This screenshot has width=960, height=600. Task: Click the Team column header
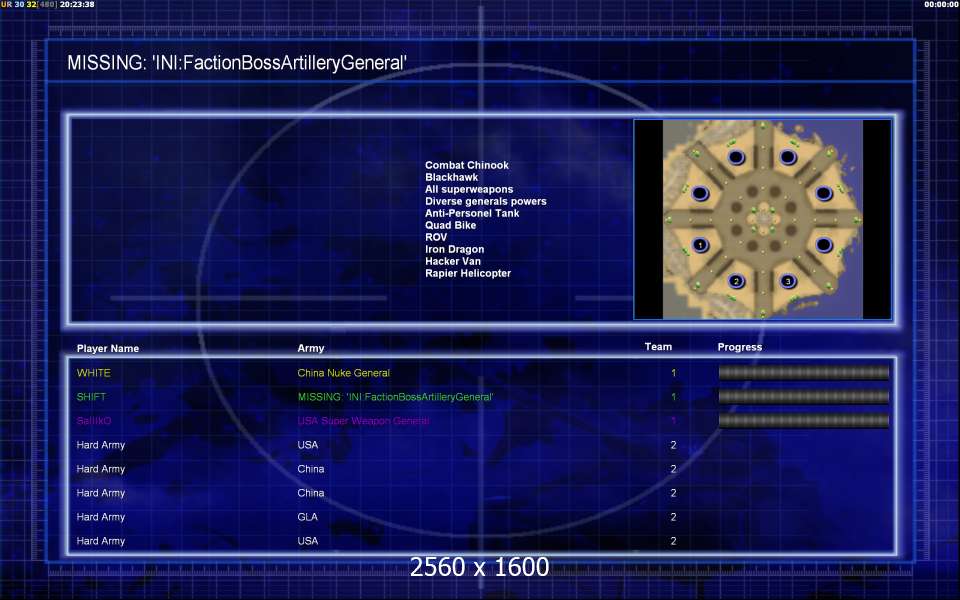point(658,347)
